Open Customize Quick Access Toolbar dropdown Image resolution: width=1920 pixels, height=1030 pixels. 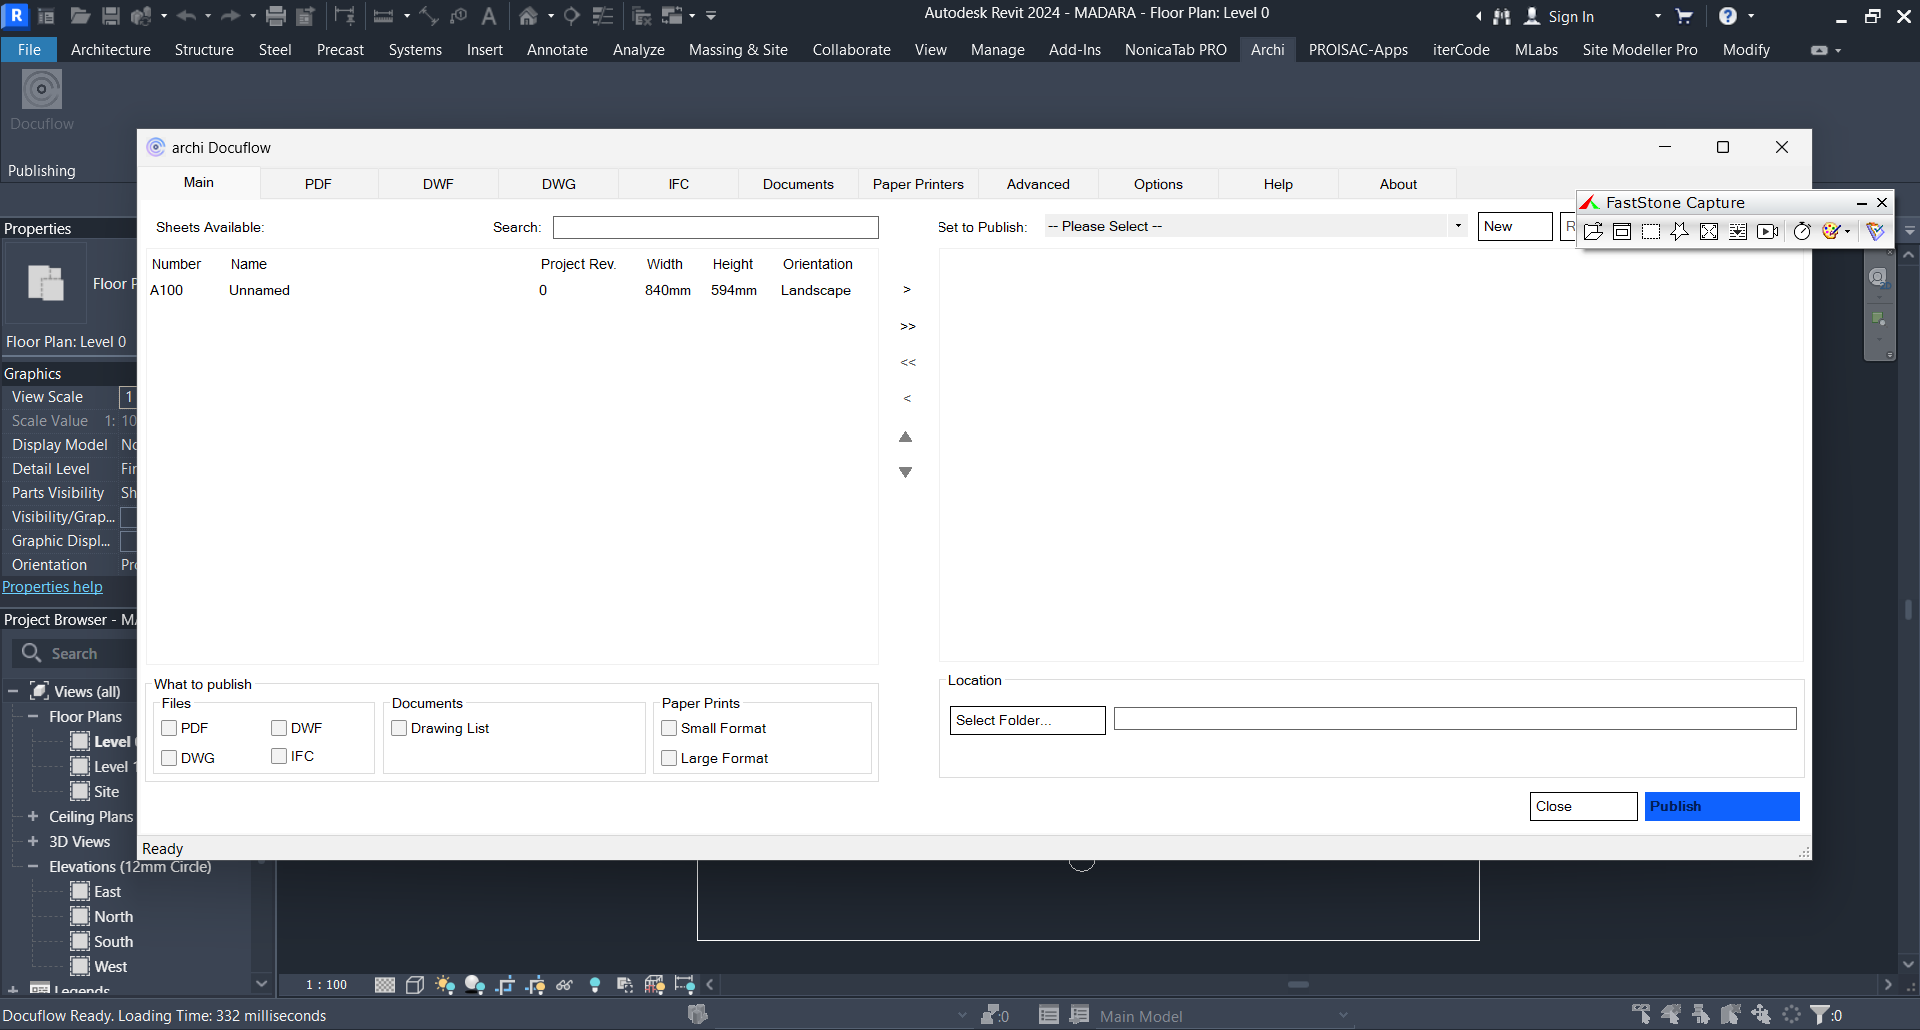tap(711, 16)
